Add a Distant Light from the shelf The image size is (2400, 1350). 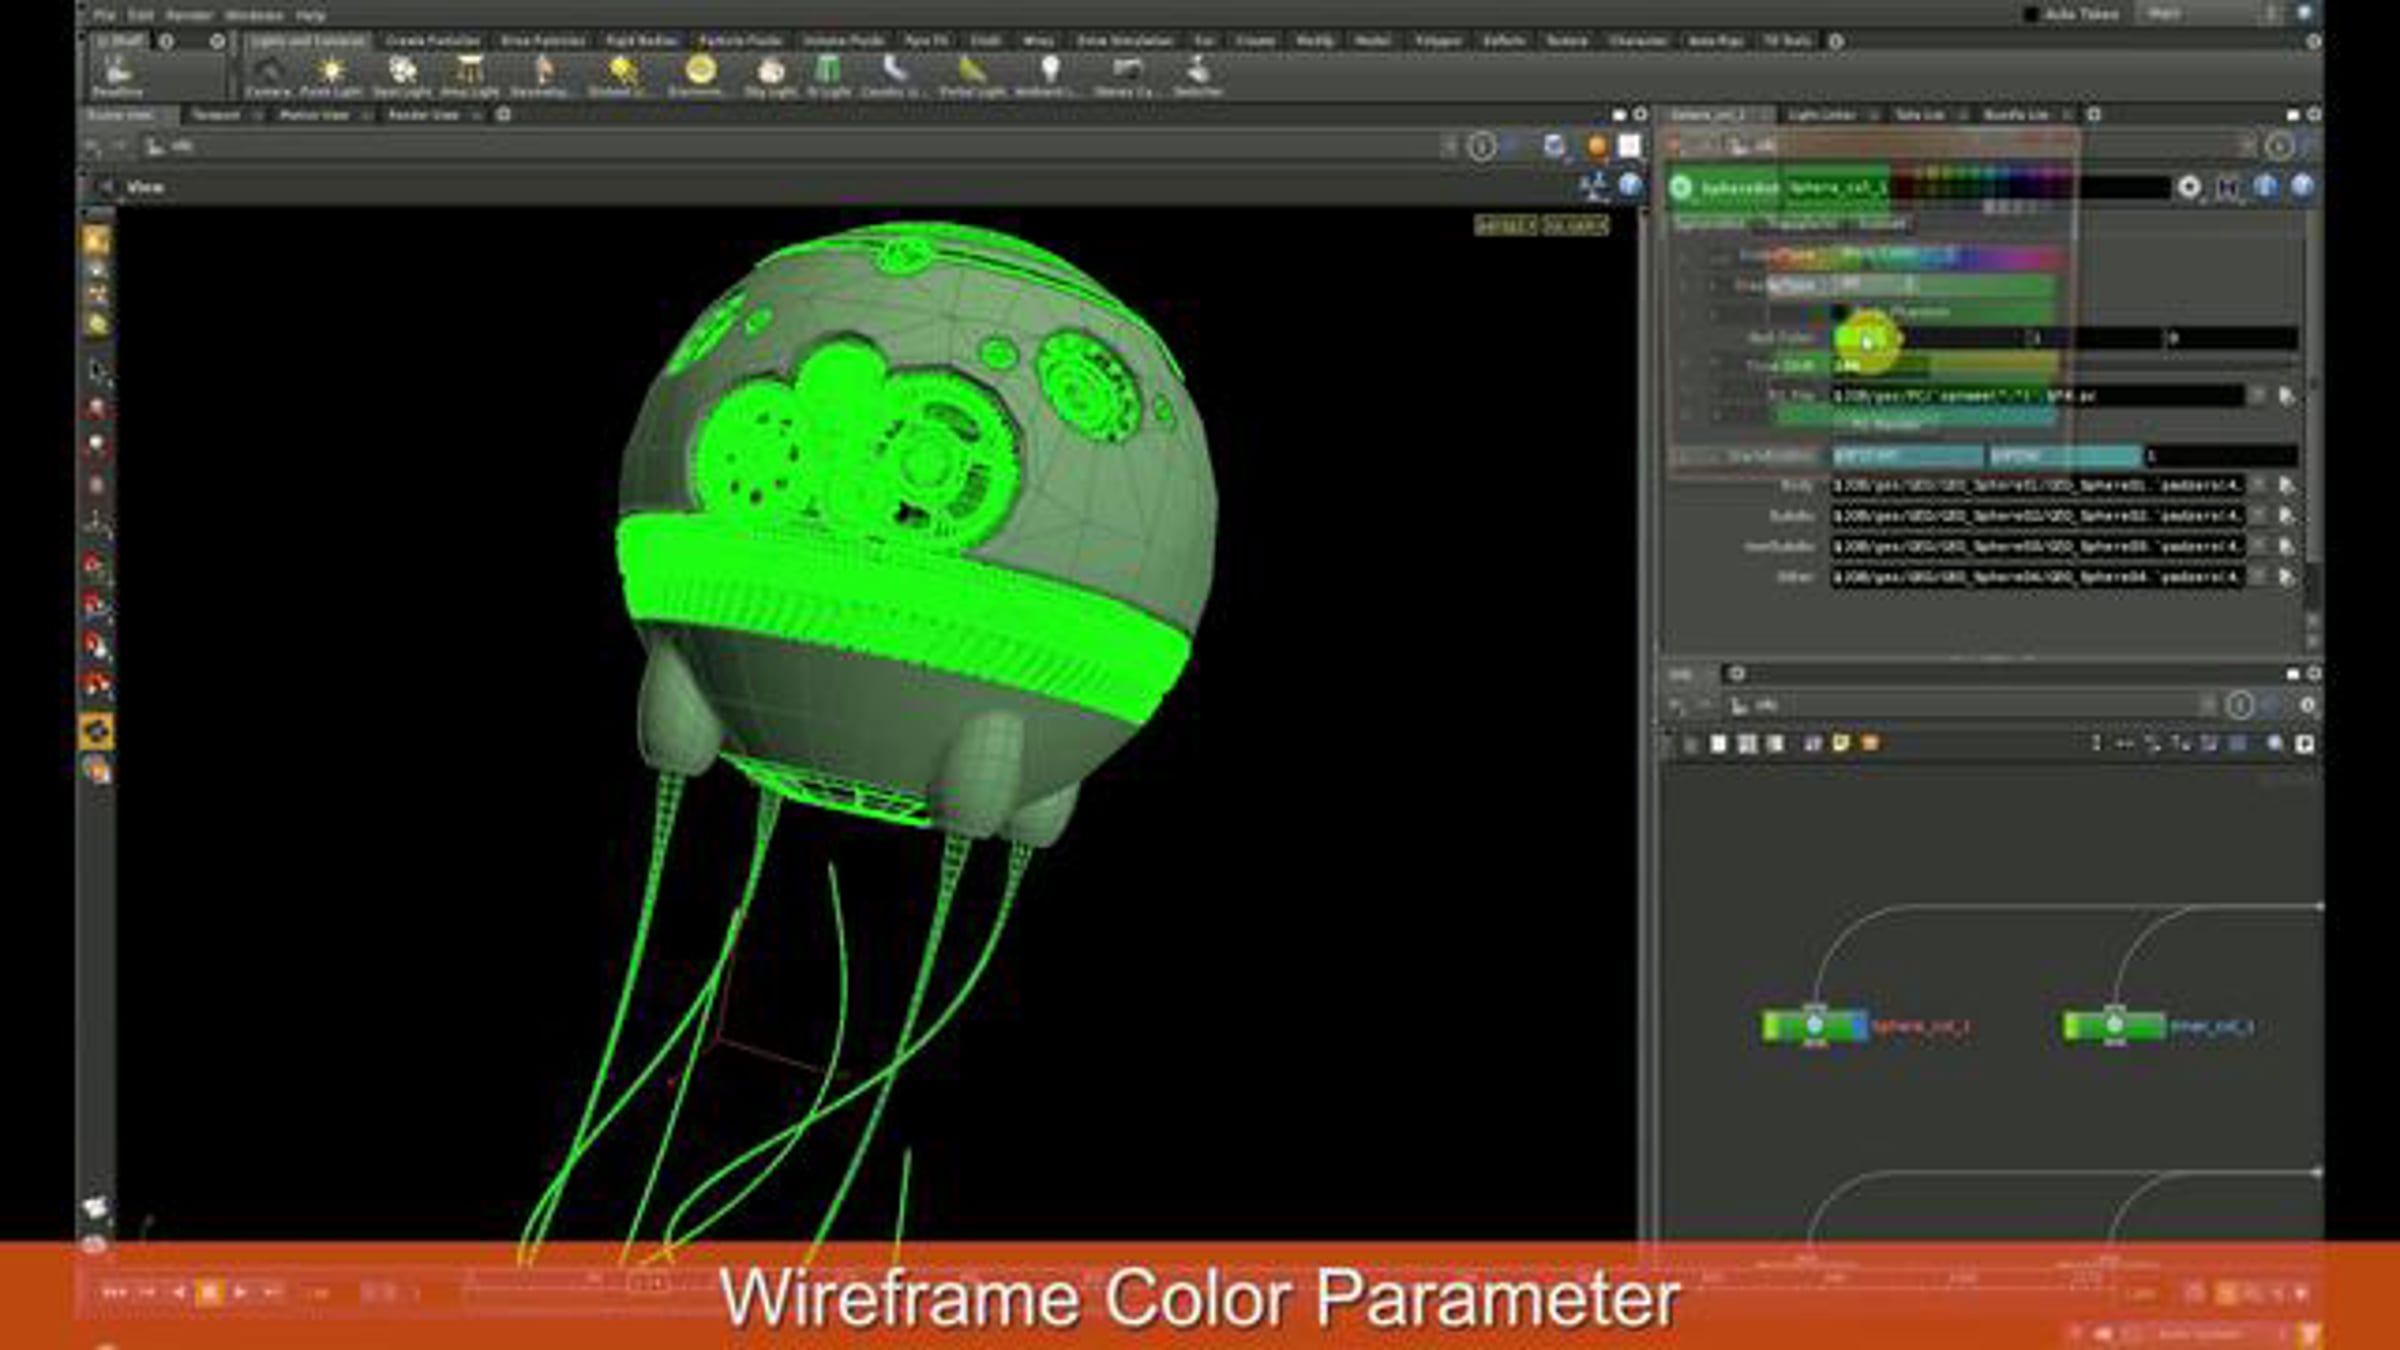(620, 76)
